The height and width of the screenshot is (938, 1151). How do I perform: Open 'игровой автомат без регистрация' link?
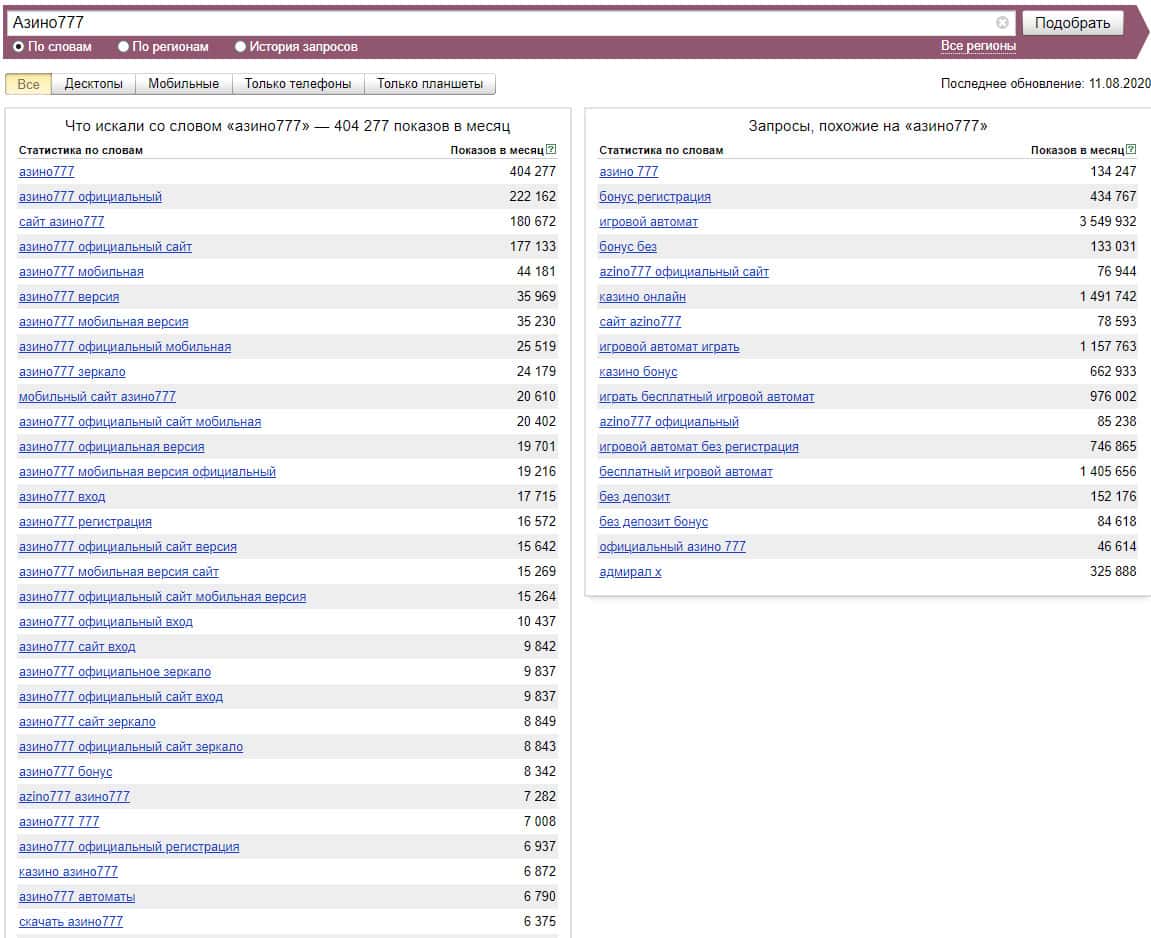click(x=698, y=447)
